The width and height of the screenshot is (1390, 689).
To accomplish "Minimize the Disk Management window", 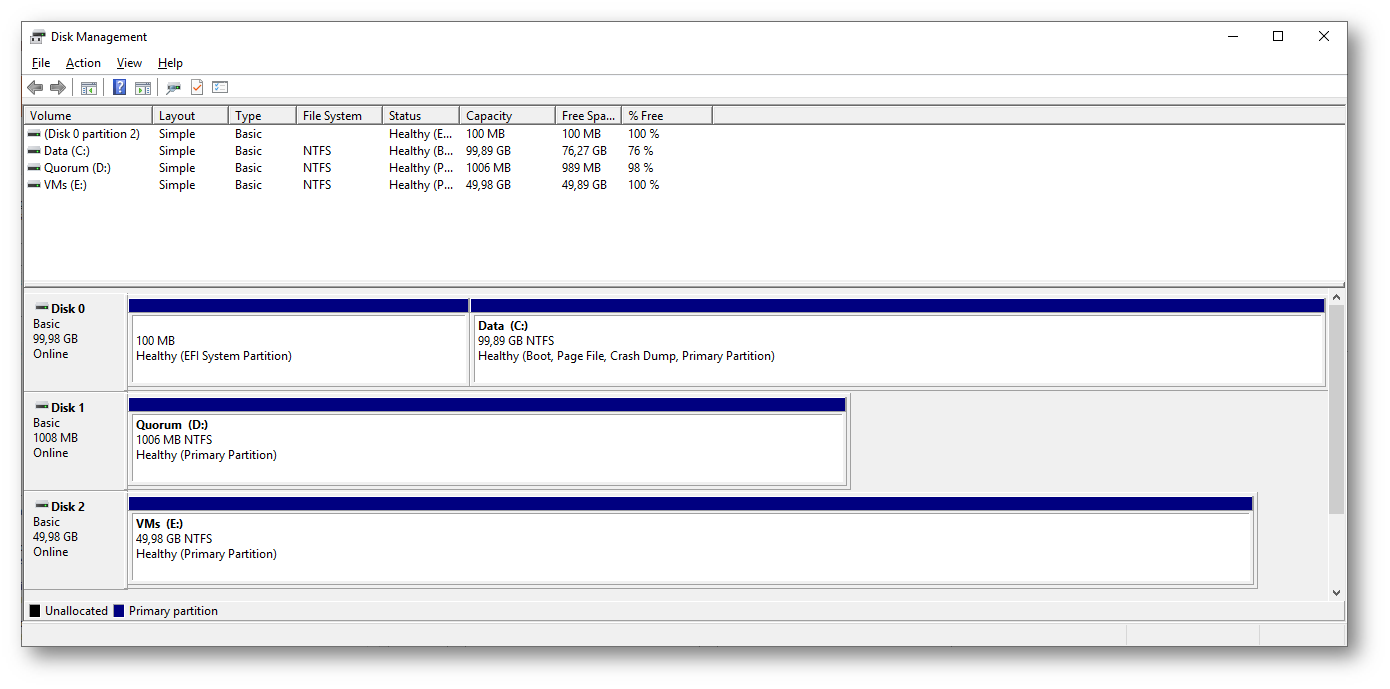I will pyautogui.click(x=1232, y=37).
